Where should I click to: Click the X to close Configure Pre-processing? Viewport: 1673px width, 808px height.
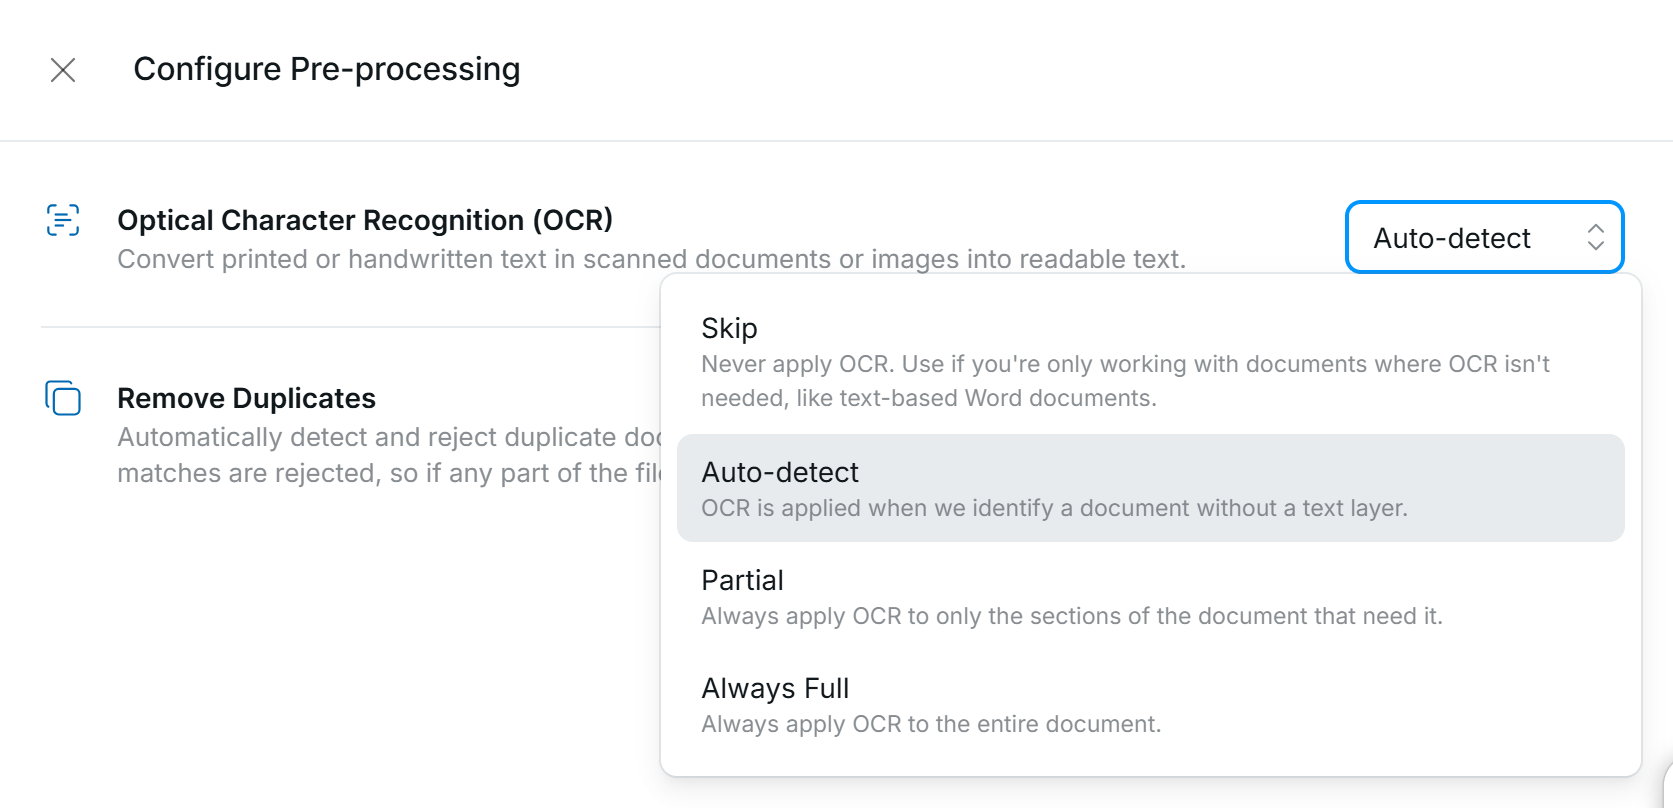(x=62, y=70)
